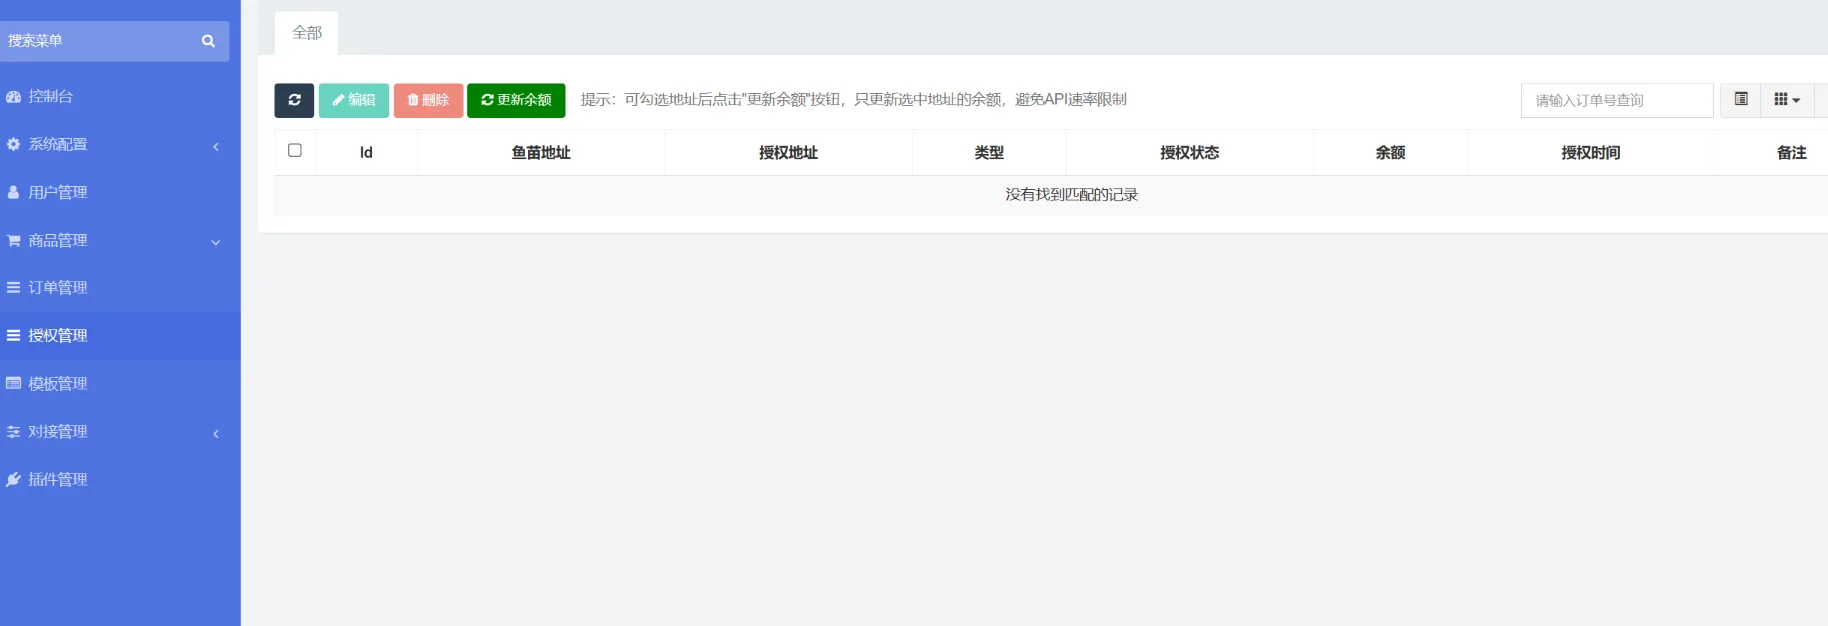
Task: Open 订单管理 order management
Action: pyautogui.click(x=57, y=288)
